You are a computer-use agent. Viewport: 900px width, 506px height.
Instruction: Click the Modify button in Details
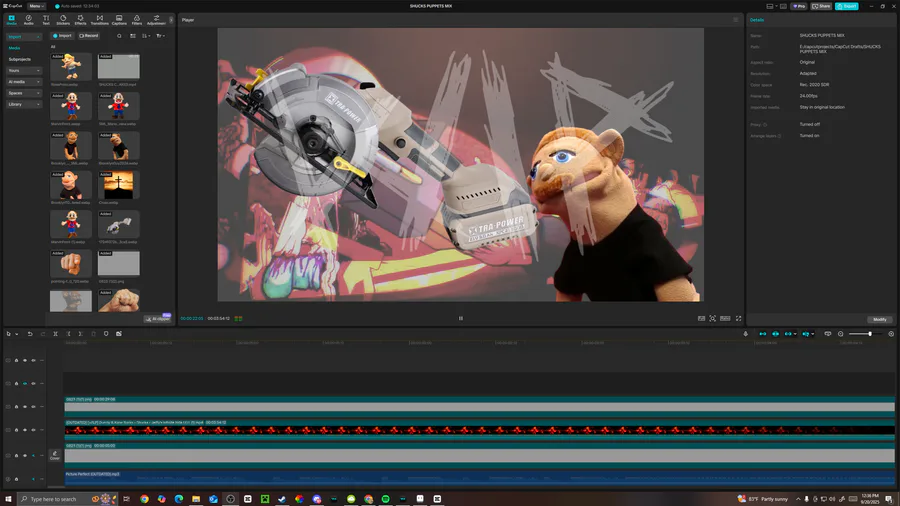(x=880, y=320)
